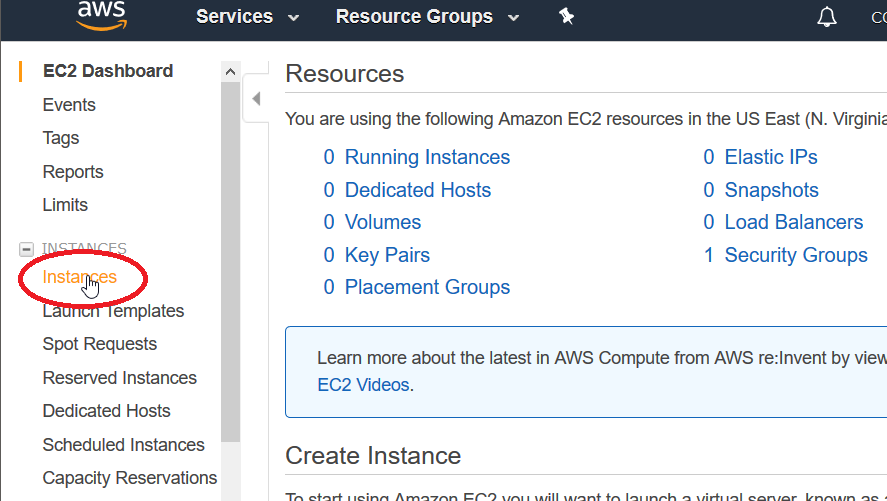887x501 pixels.
Task: Open the Services dropdown menu
Action: coord(247,16)
